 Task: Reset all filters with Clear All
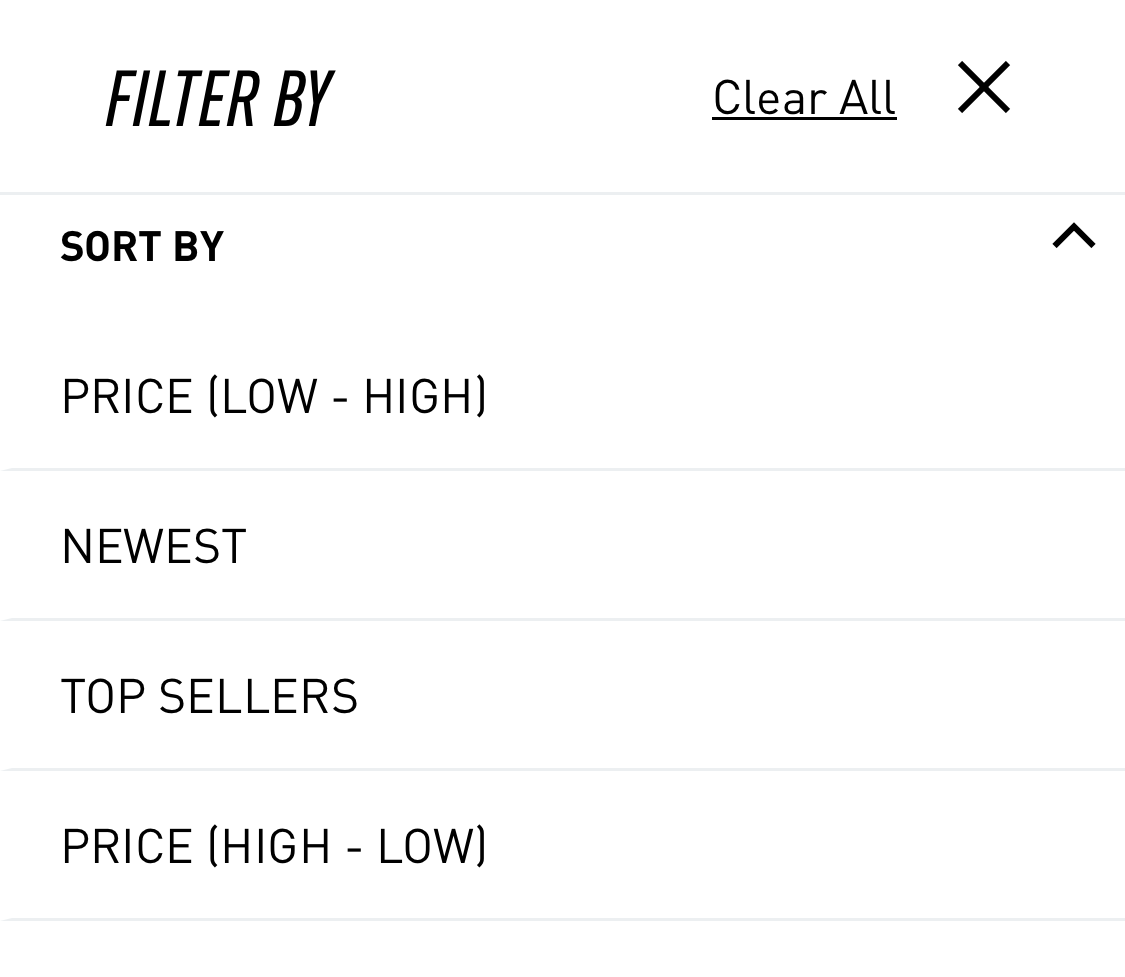tap(804, 97)
